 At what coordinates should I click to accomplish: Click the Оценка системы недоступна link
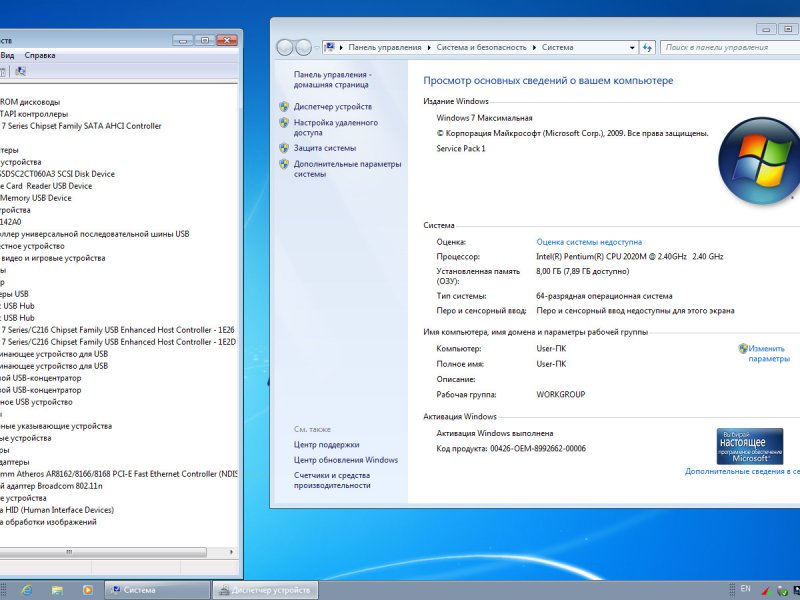(589, 242)
